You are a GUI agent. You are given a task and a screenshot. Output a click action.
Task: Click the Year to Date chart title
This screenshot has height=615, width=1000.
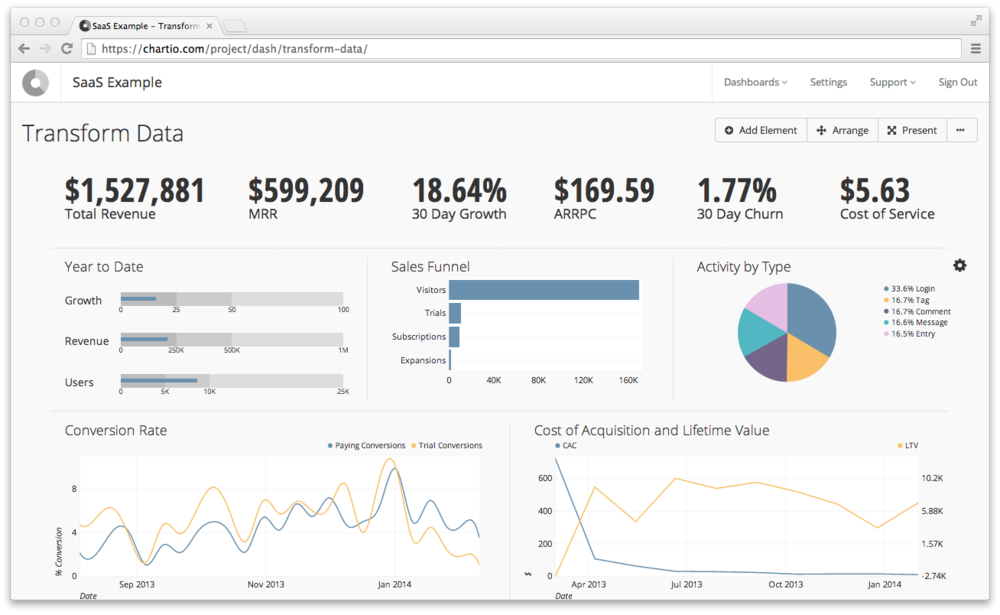click(x=104, y=267)
